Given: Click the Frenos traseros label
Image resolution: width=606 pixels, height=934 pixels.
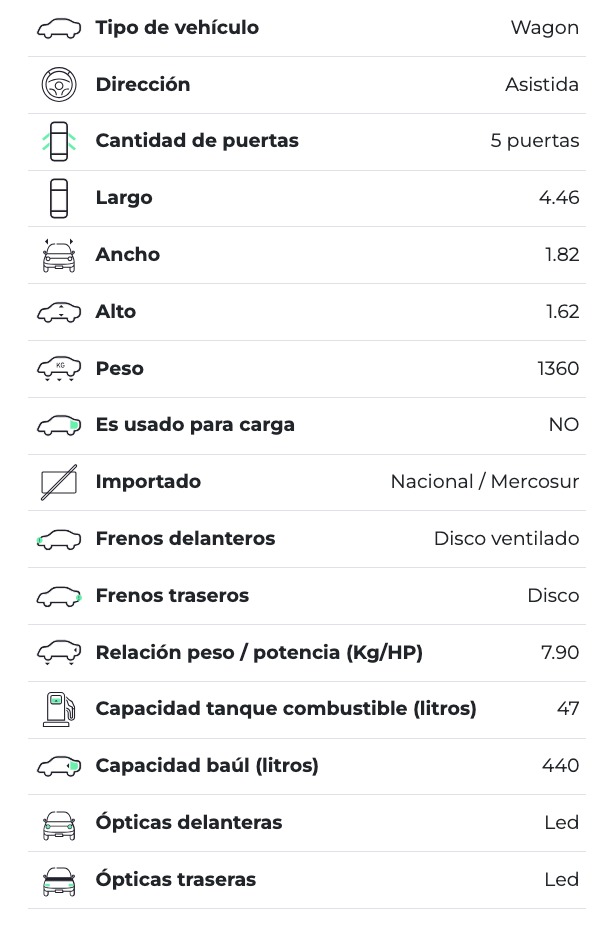Looking at the screenshot, I should 172,596.
